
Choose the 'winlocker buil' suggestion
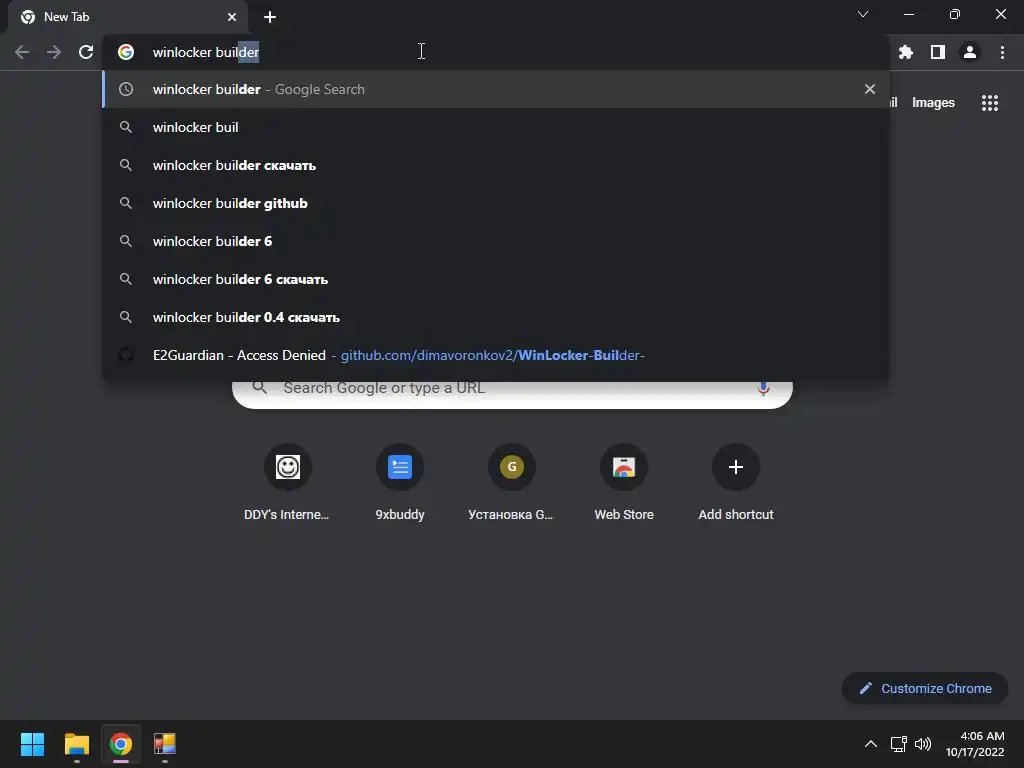[496, 127]
